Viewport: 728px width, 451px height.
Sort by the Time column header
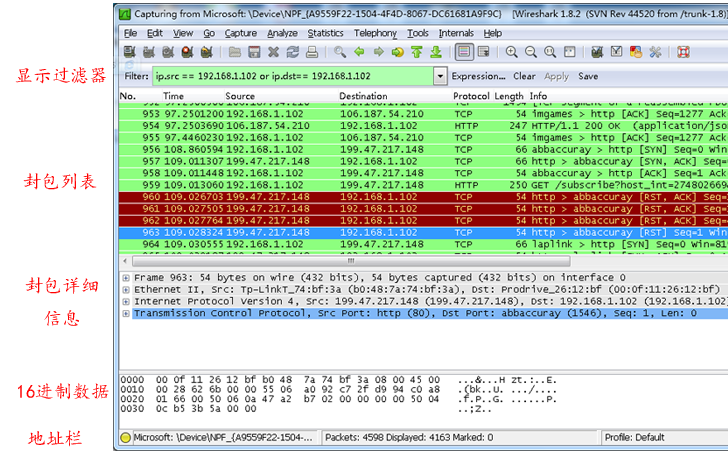point(174,96)
